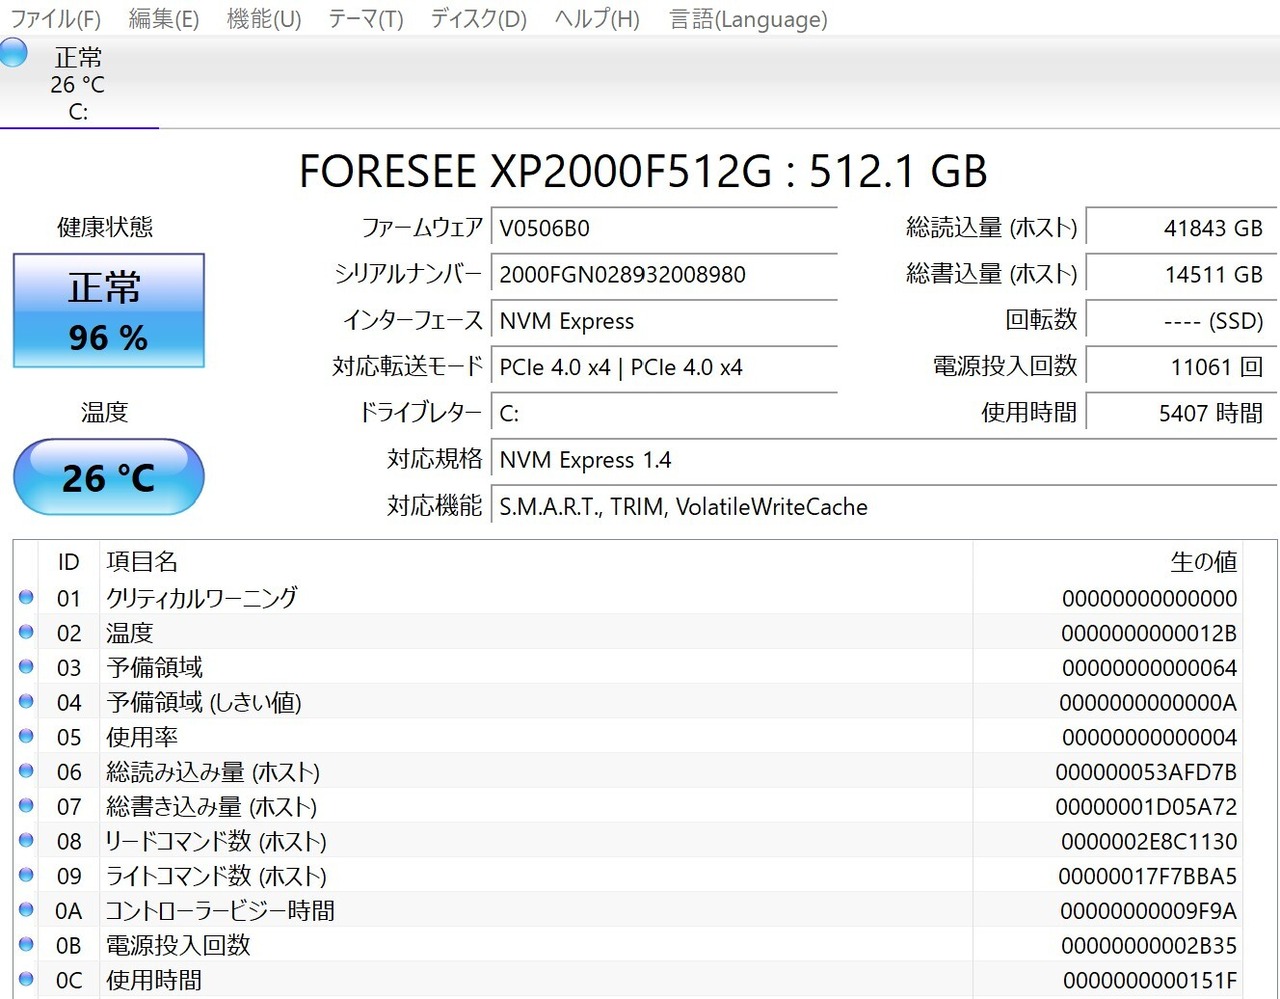Screen dimensions: 1280x999
Task: Select the C: drive tab
Action: click(78, 85)
